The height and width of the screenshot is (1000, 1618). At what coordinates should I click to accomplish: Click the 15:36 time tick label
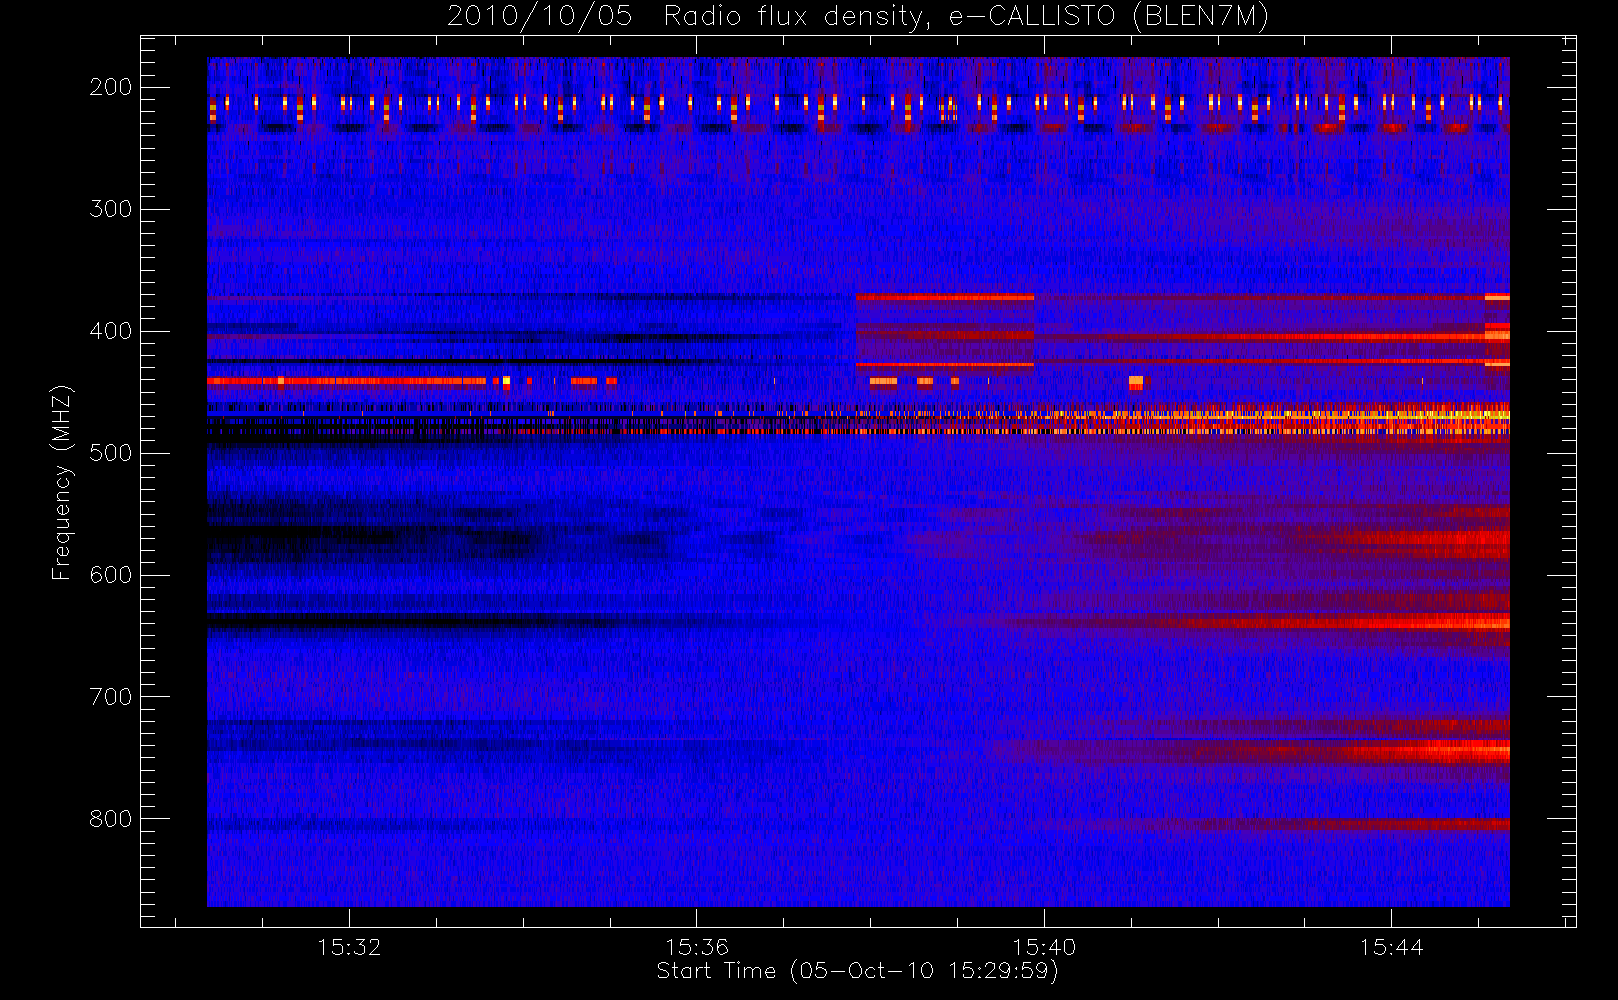tap(696, 947)
